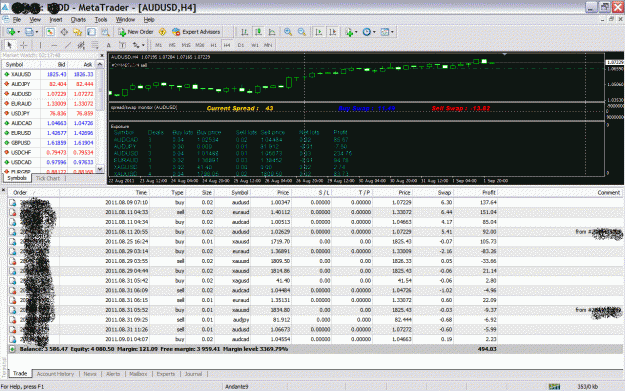Select the trendline drawing tool
625x391 pixels.
[x=68, y=45]
